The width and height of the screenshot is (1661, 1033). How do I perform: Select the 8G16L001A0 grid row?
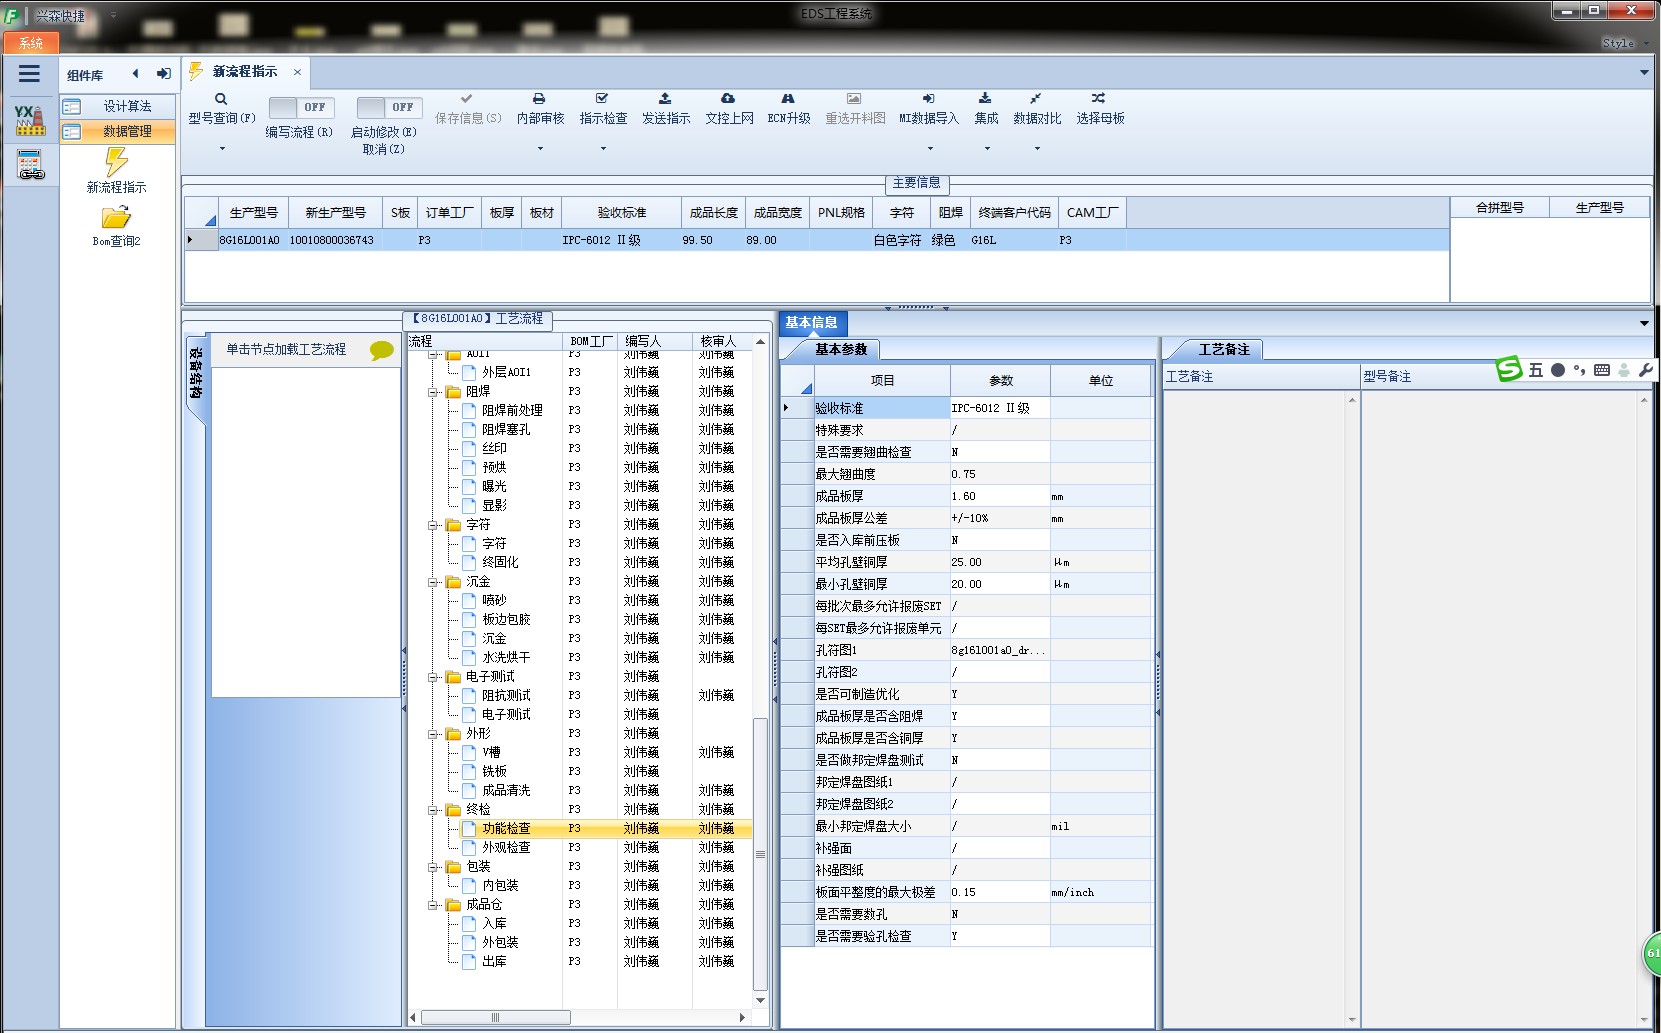(x=816, y=240)
